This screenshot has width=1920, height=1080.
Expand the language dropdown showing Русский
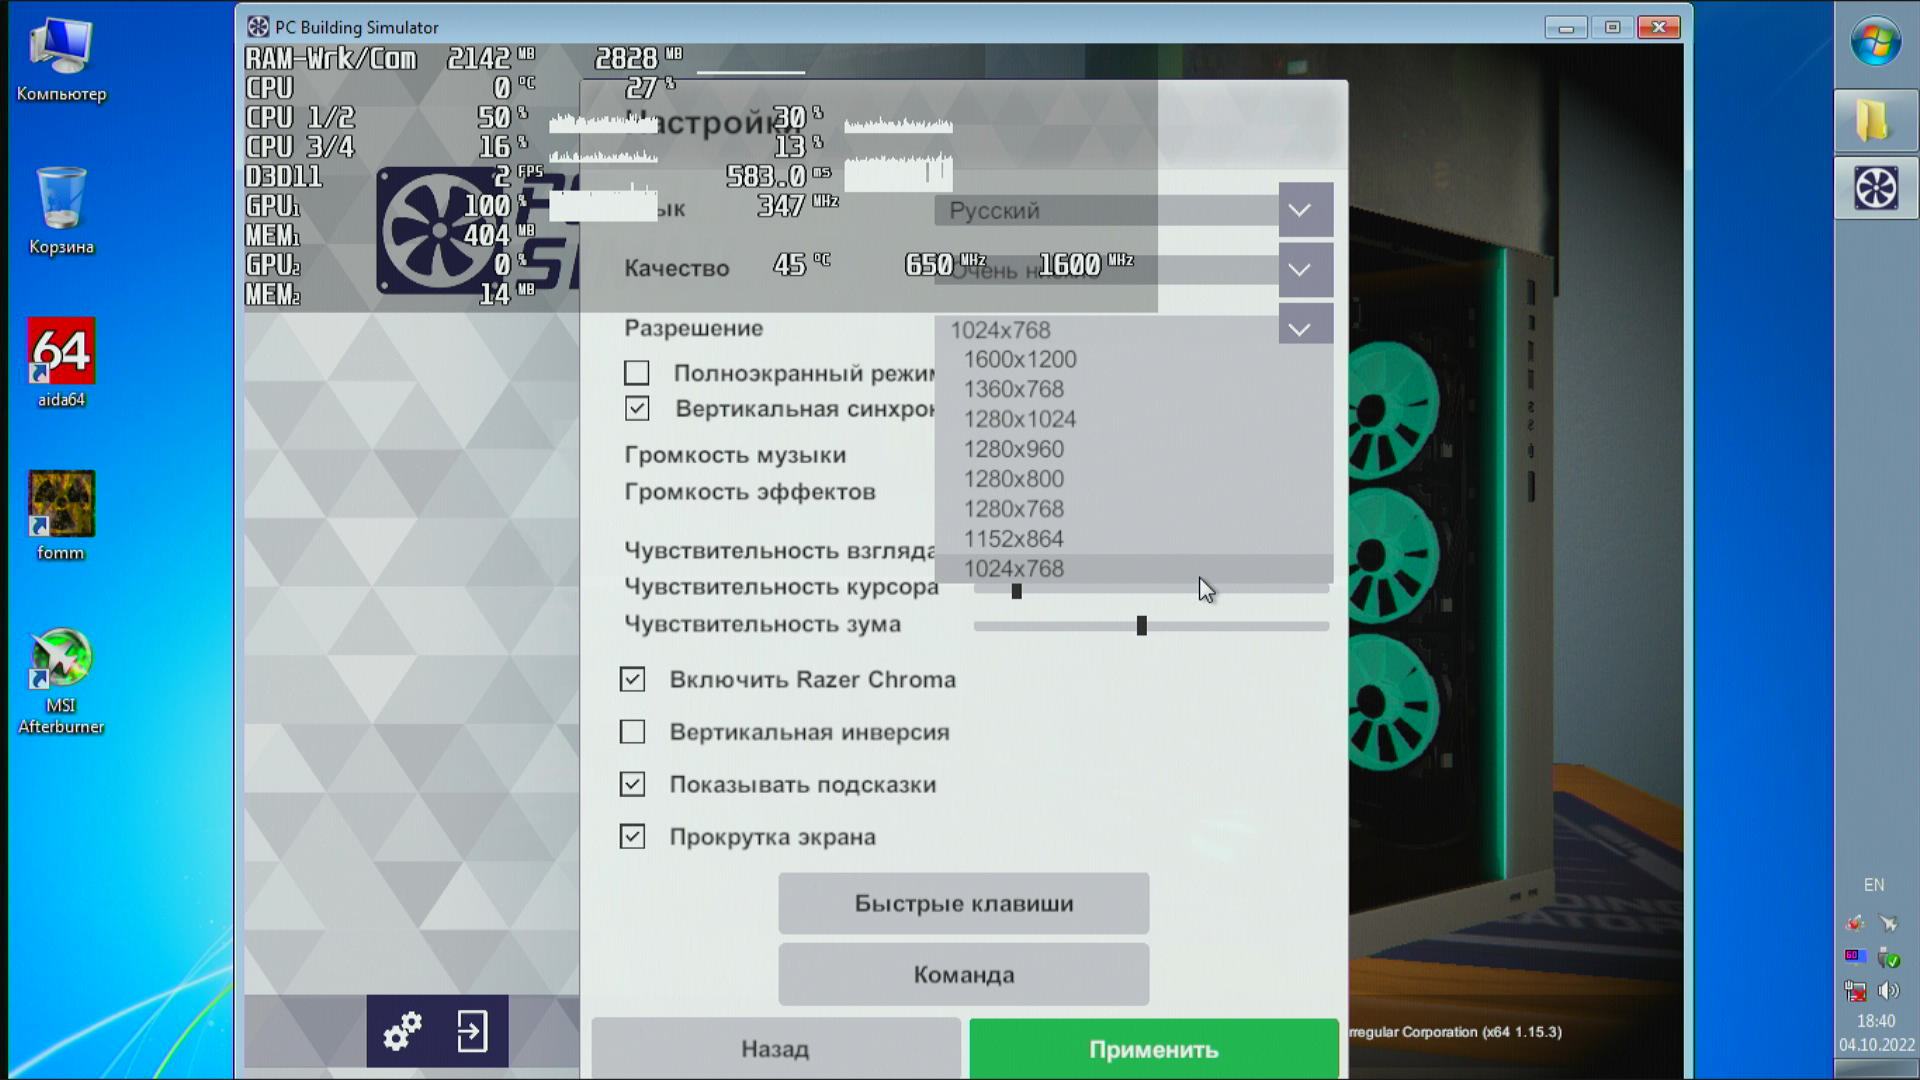[x=1305, y=210]
